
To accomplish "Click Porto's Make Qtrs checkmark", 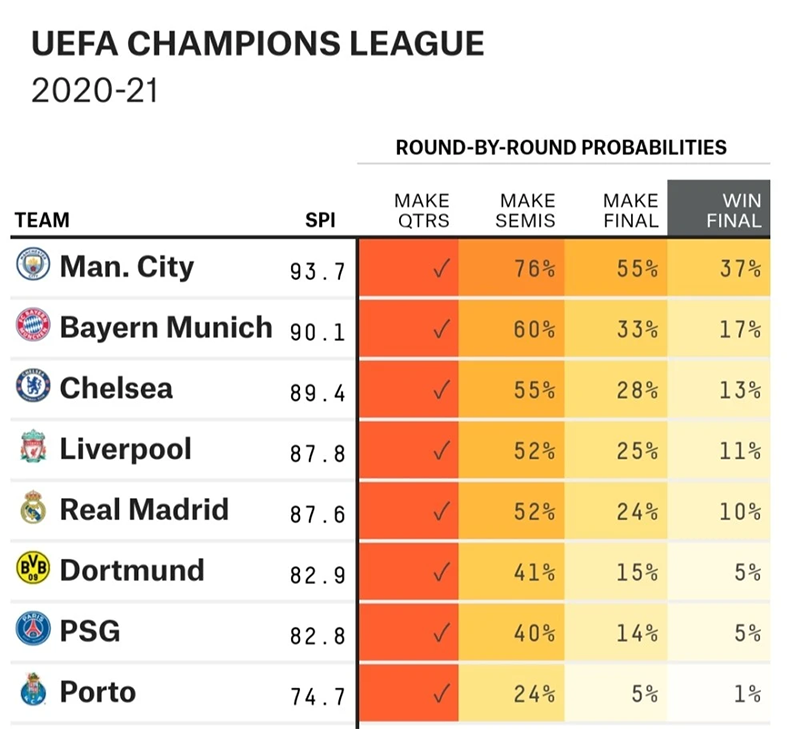I will pyautogui.click(x=441, y=693).
